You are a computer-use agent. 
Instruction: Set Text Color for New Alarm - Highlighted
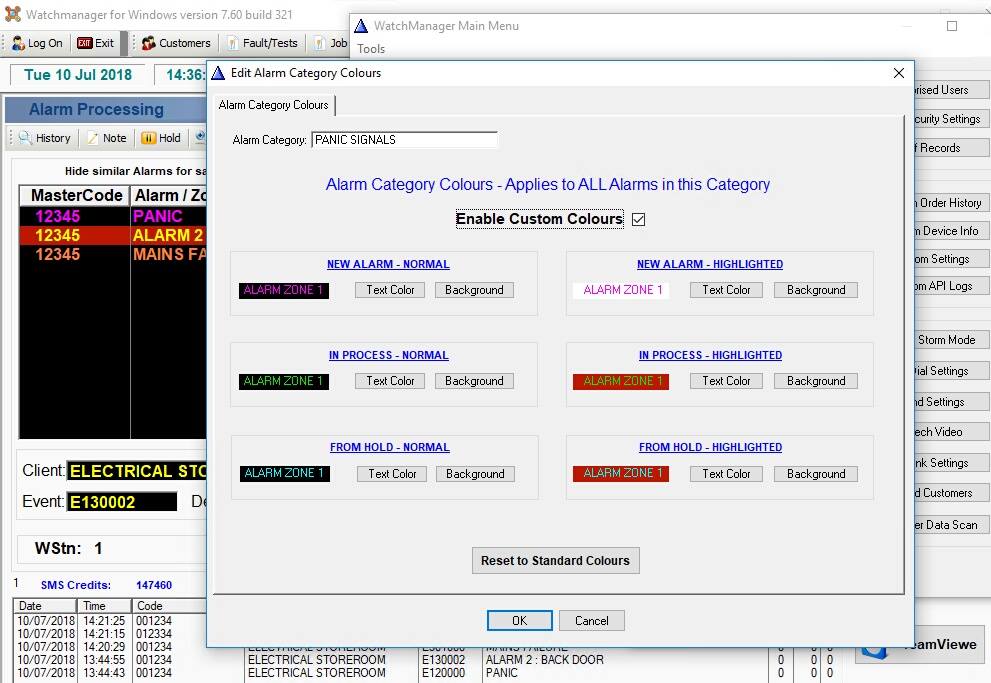[726, 290]
